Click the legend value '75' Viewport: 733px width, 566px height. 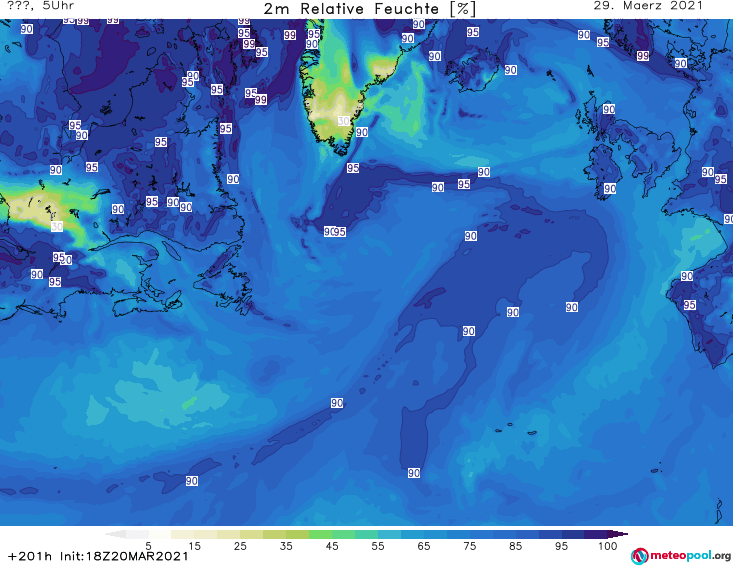pyautogui.click(x=469, y=546)
